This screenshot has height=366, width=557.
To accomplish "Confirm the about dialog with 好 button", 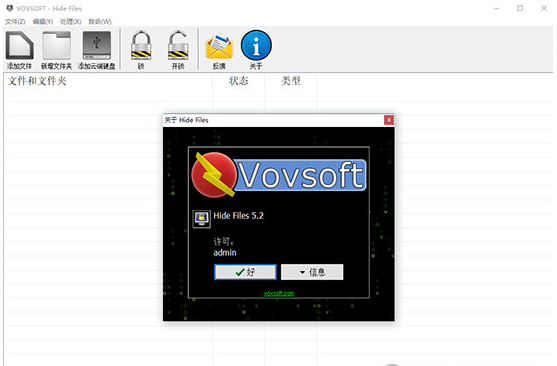I will 245,272.
